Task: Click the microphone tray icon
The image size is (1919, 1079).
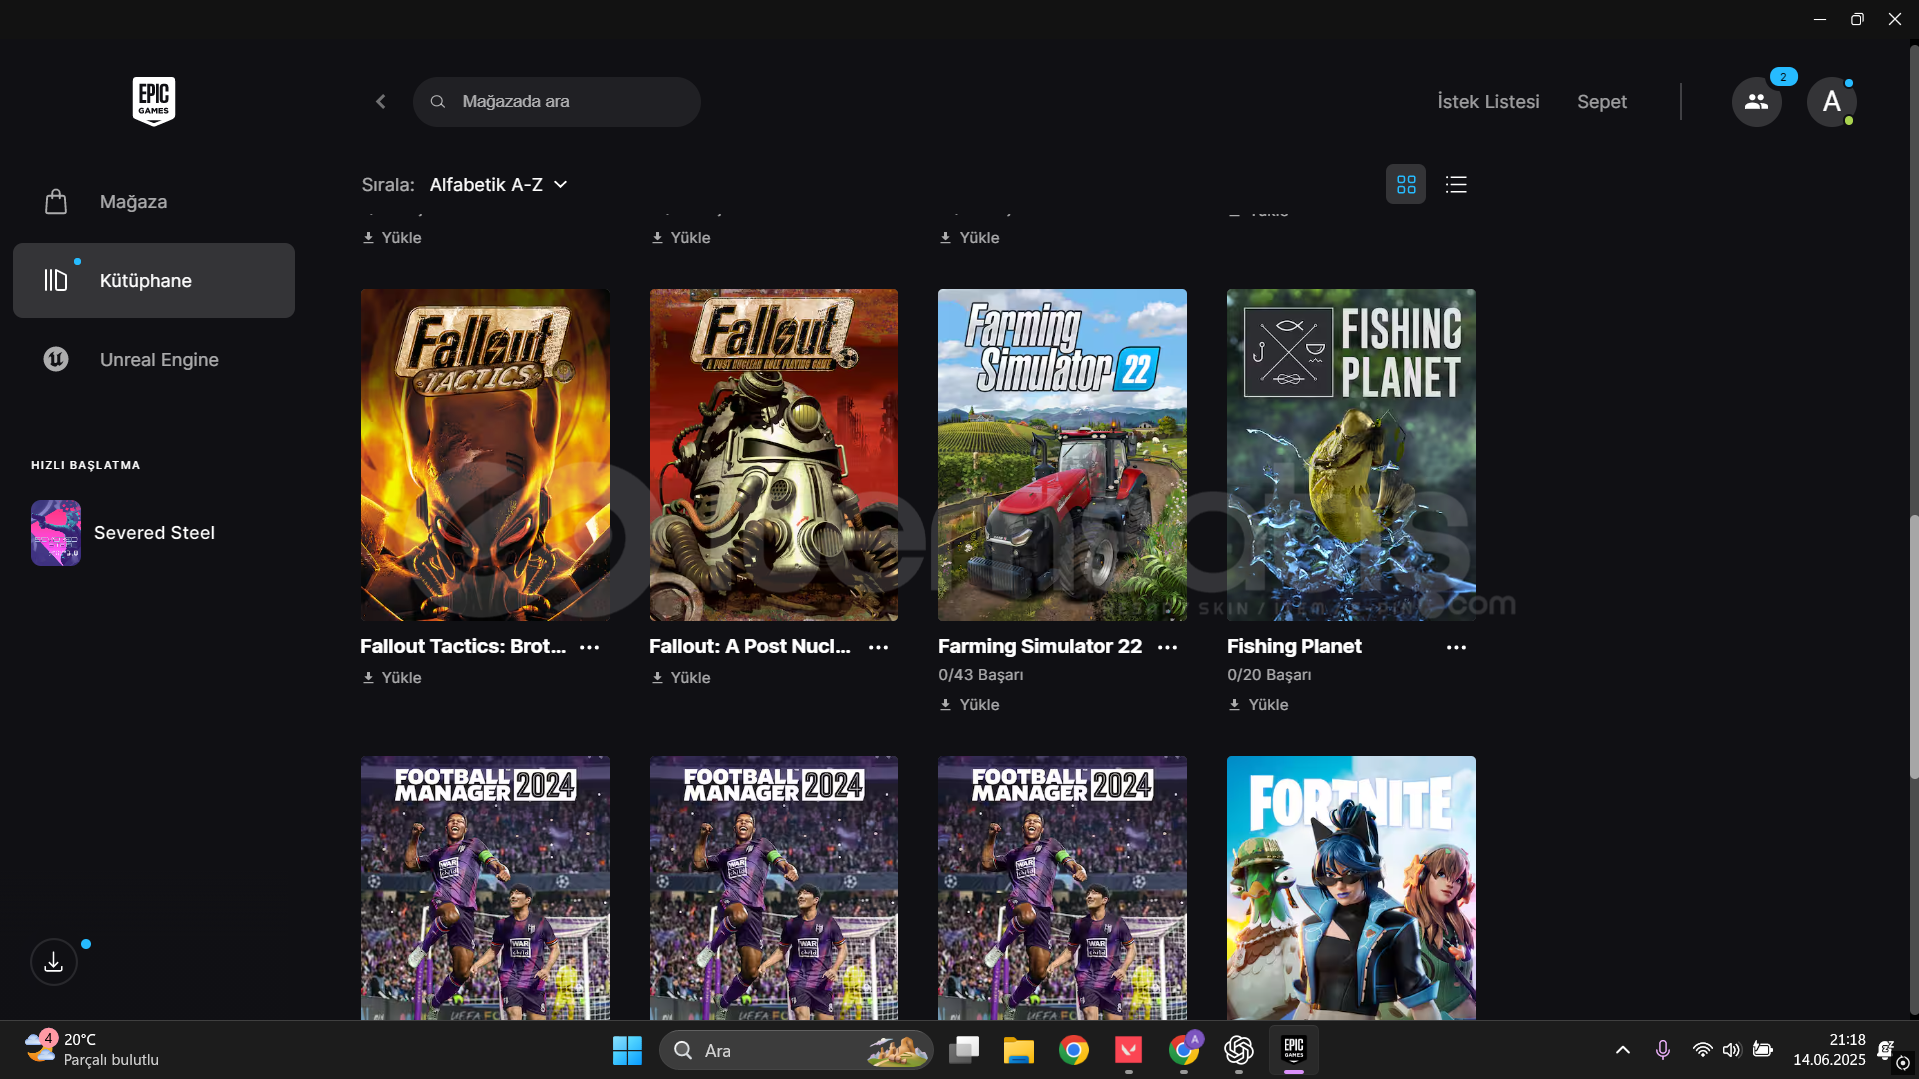Action: (x=1662, y=1051)
